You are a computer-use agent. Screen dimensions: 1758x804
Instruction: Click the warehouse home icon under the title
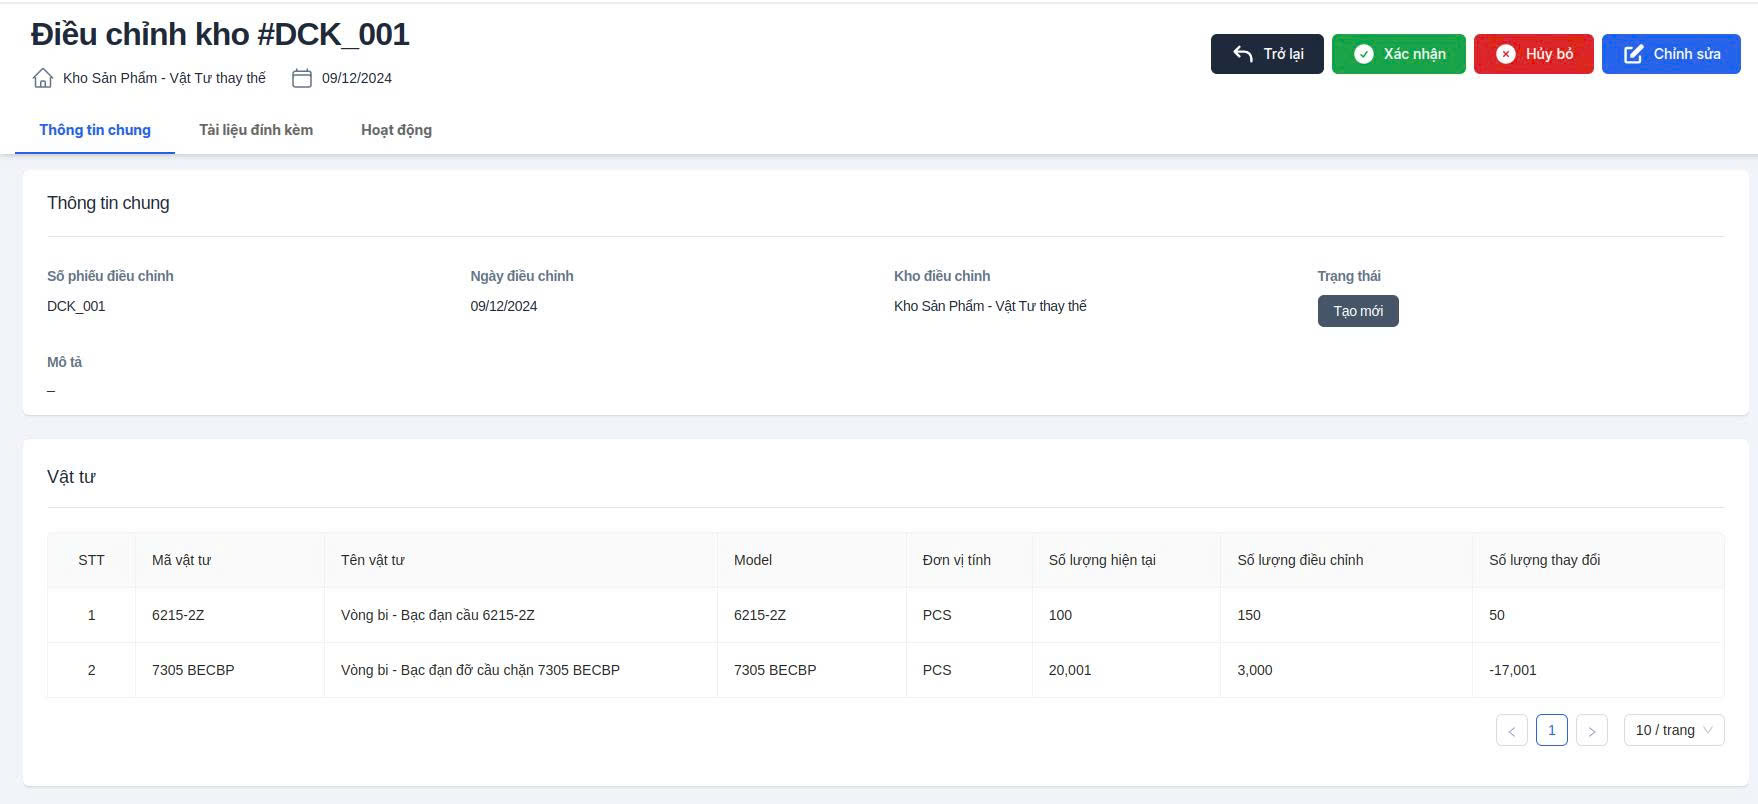pyautogui.click(x=42, y=78)
